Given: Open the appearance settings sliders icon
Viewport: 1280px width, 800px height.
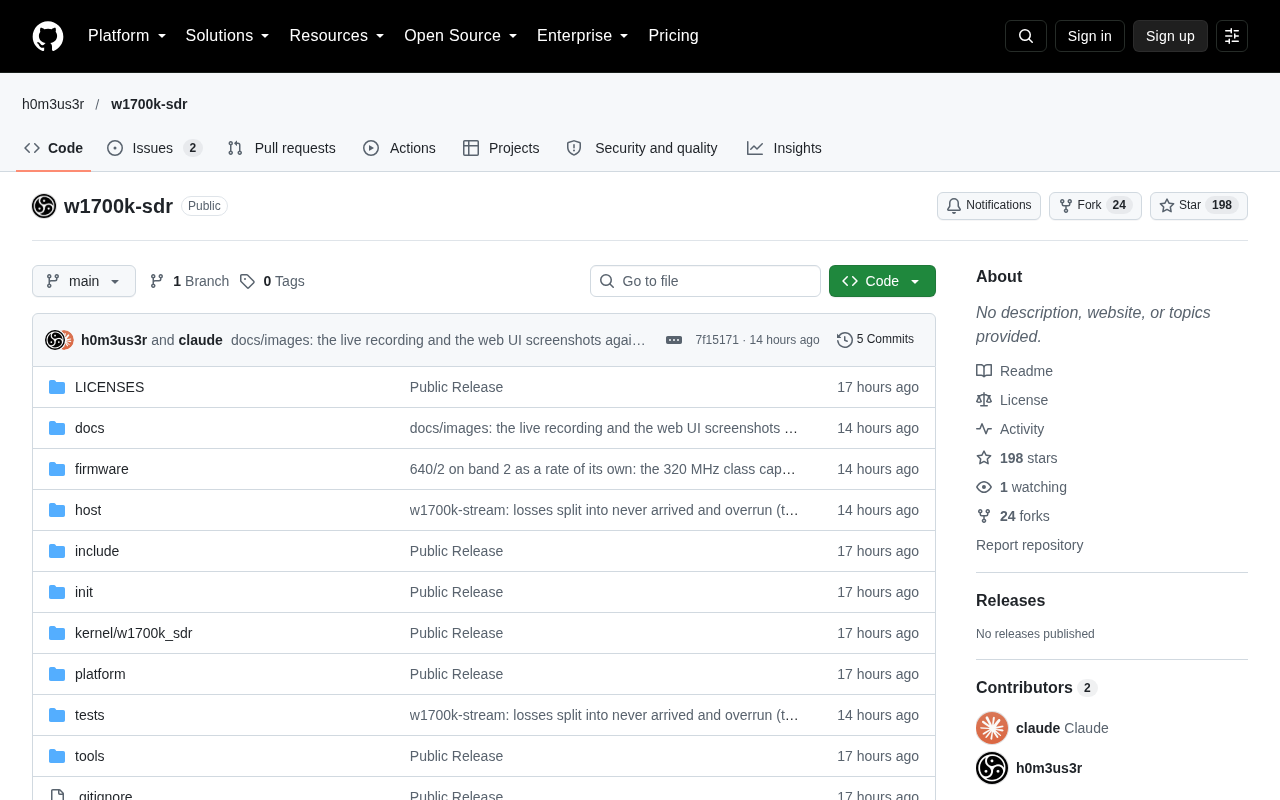Looking at the screenshot, I should 1232,36.
